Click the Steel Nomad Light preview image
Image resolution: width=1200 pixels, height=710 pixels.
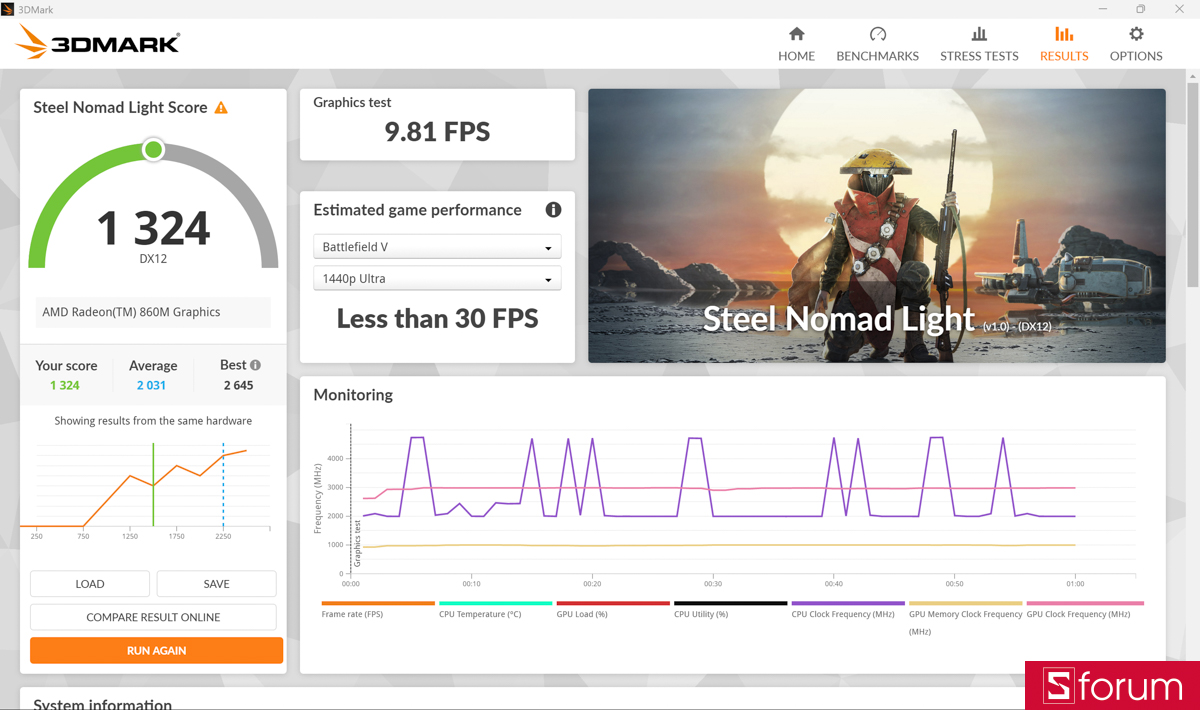coord(877,226)
